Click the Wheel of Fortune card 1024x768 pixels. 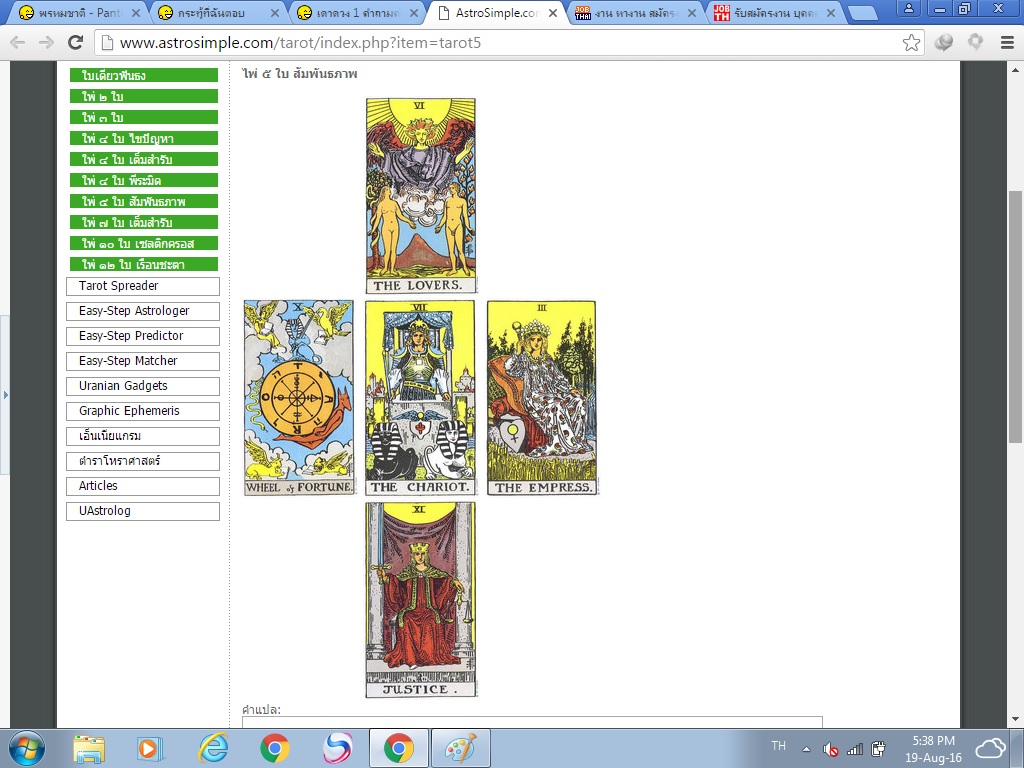point(298,397)
